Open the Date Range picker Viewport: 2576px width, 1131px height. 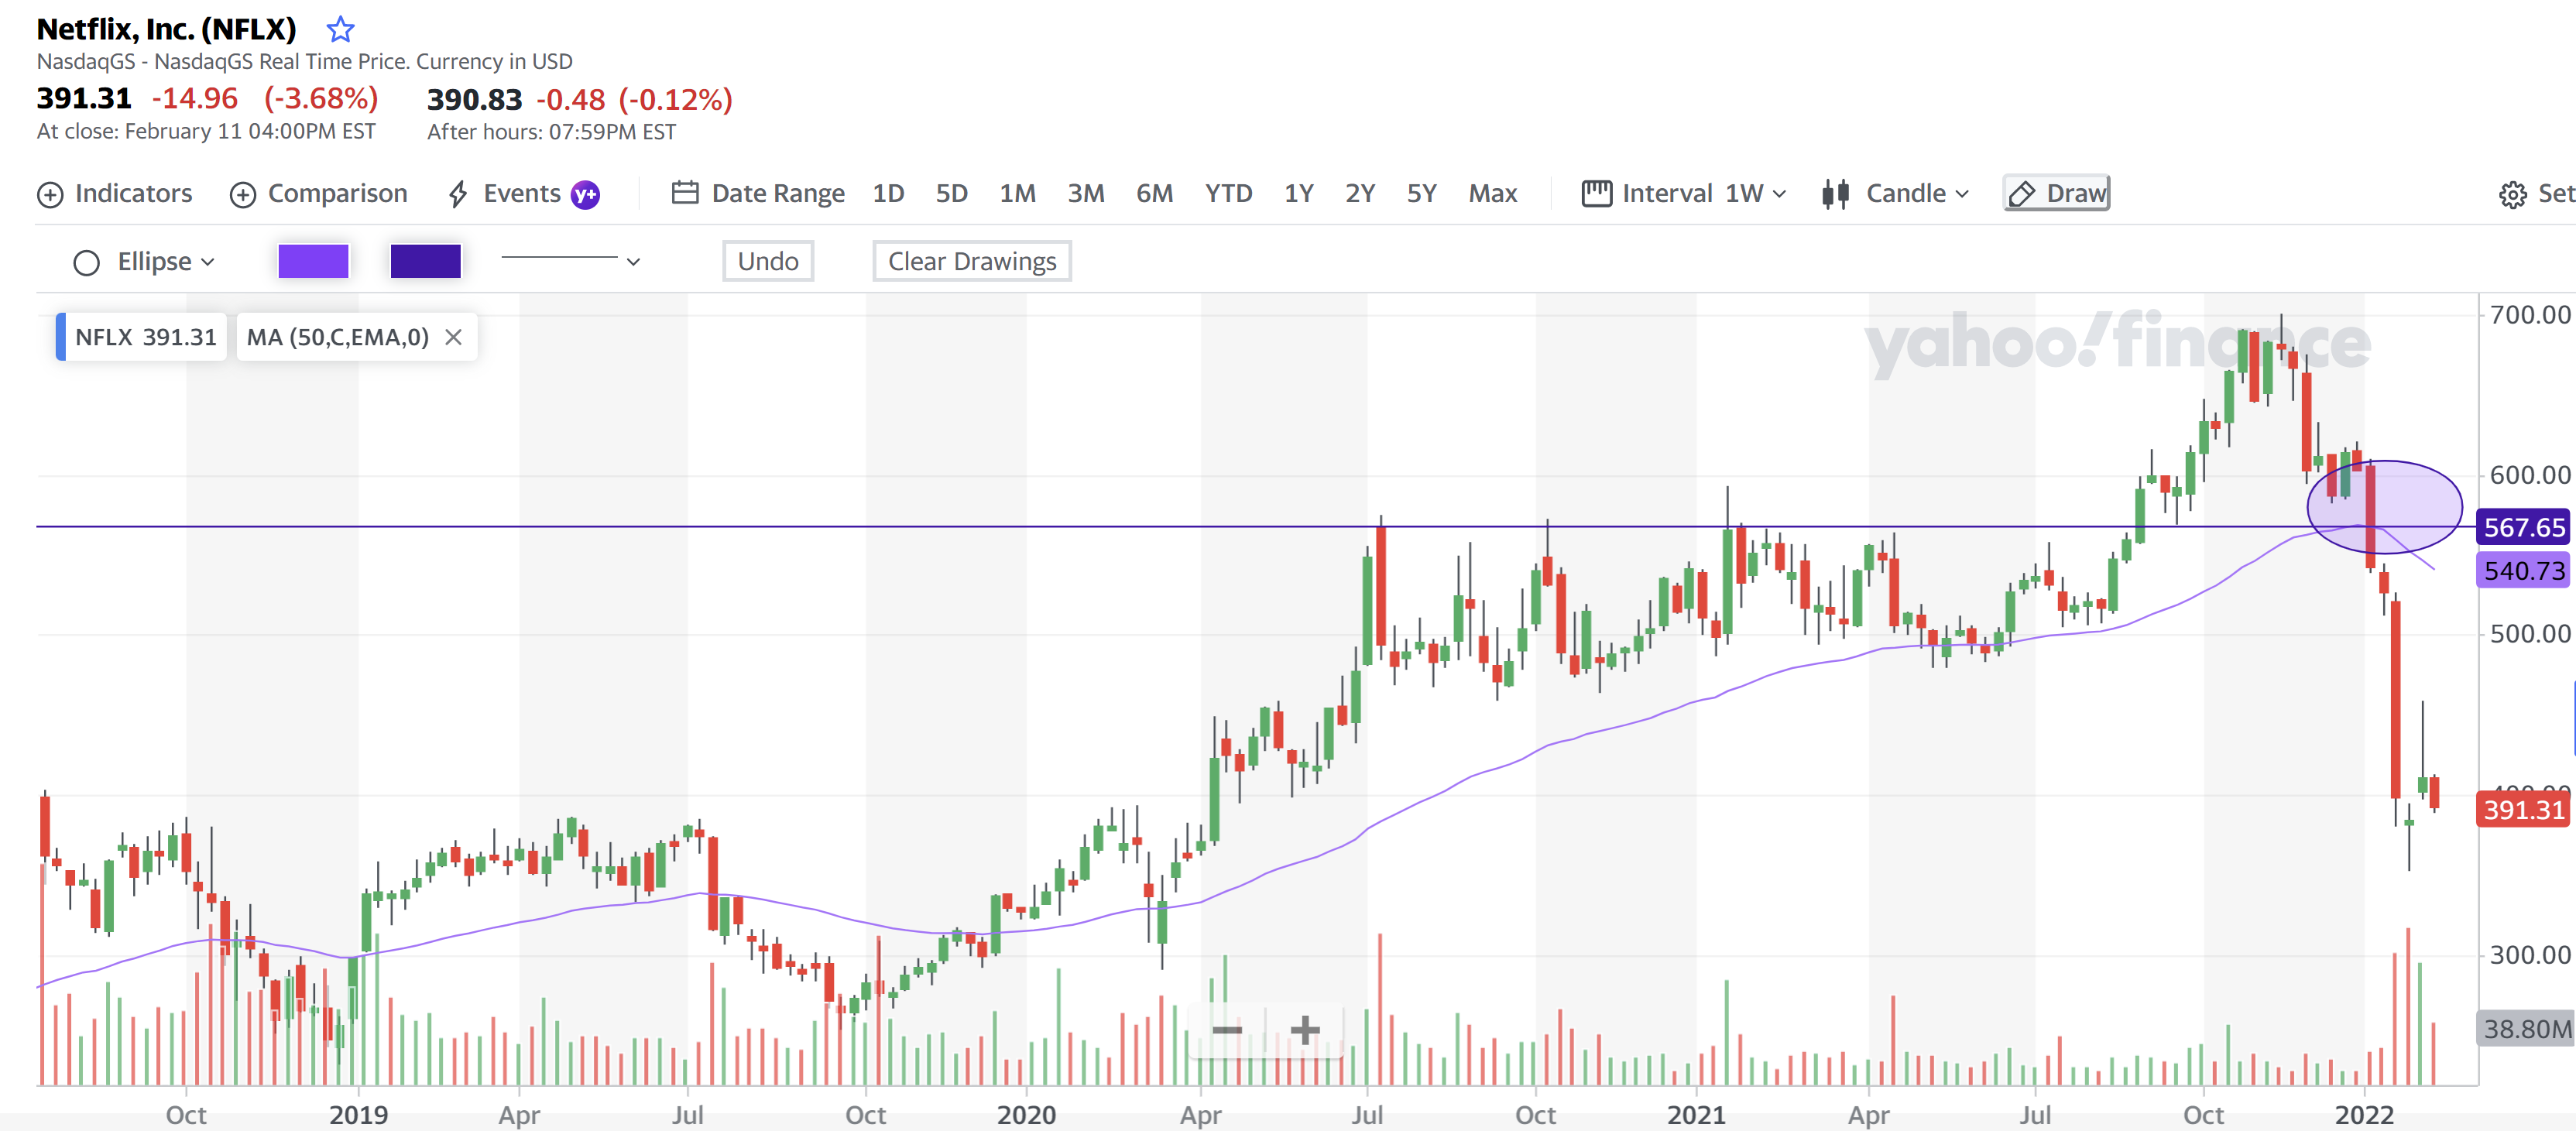coord(758,193)
